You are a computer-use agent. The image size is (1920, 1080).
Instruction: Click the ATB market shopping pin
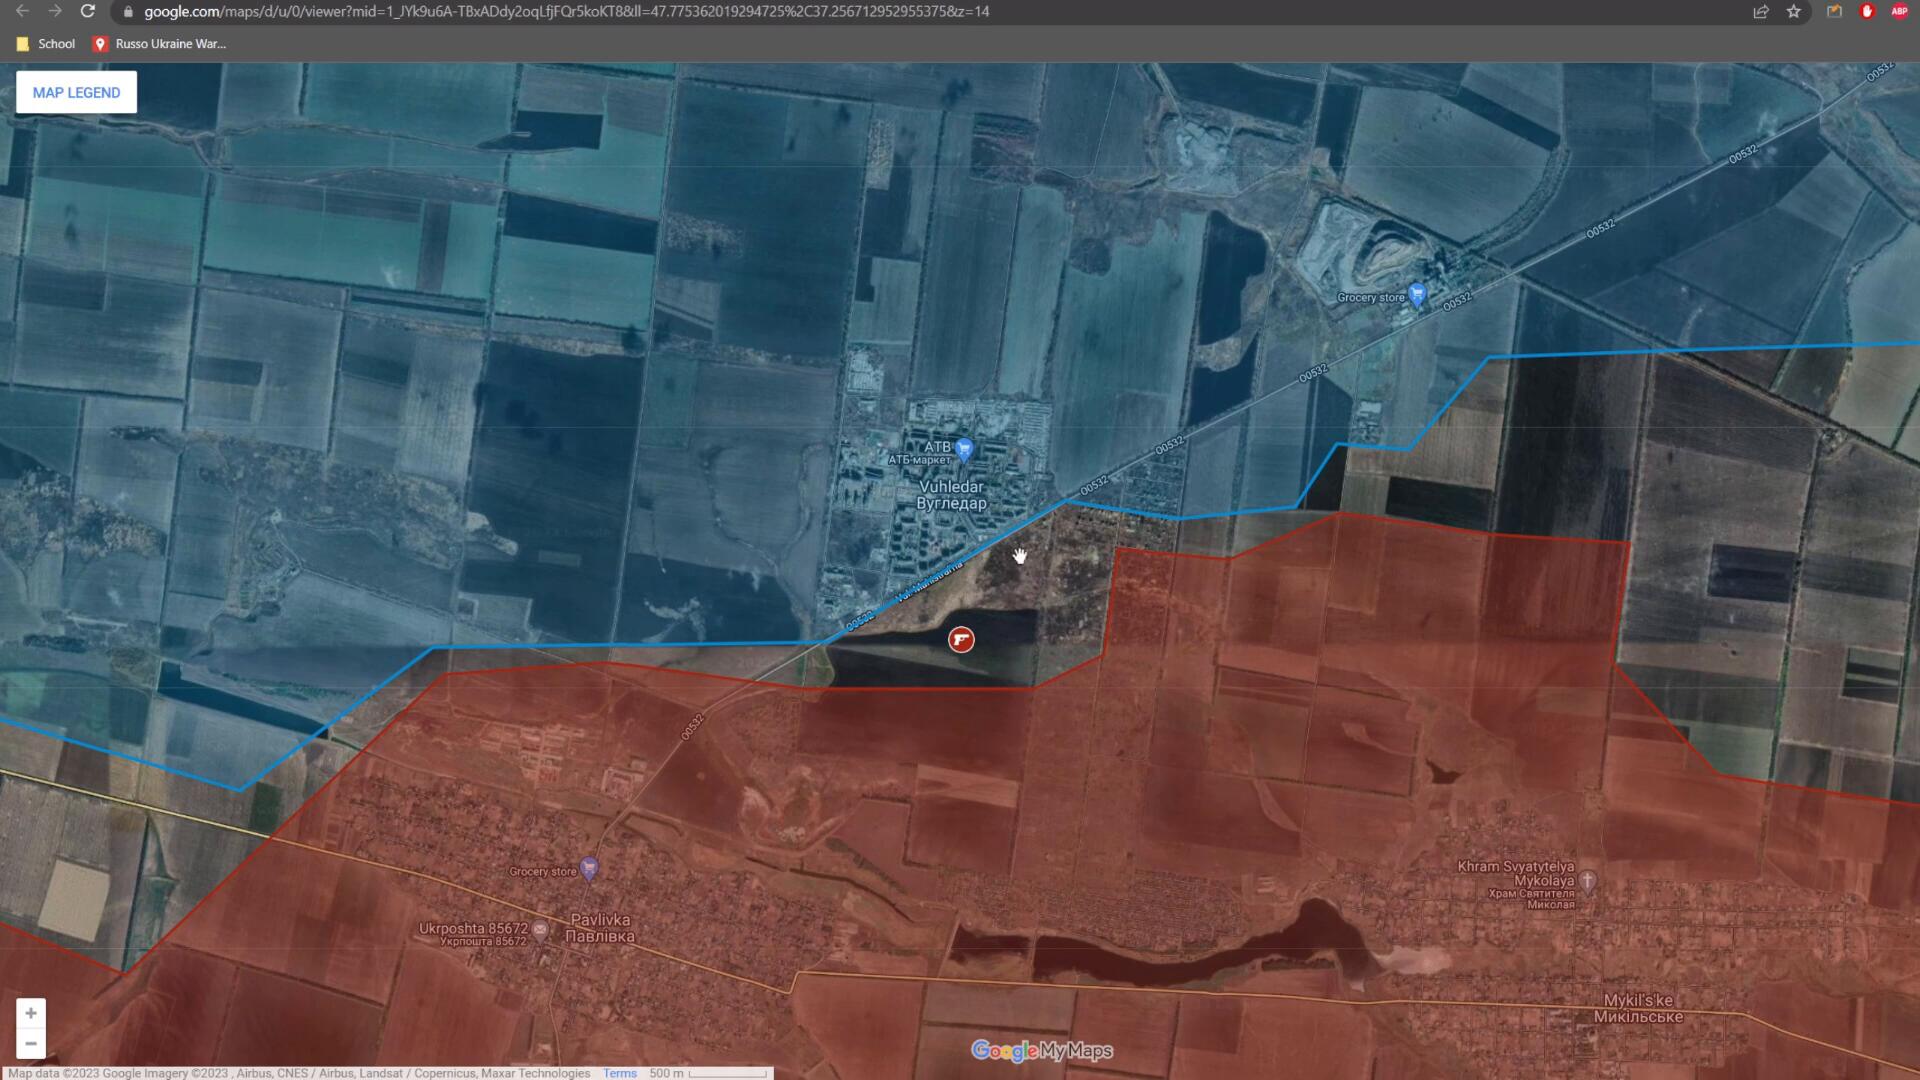(964, 449)
